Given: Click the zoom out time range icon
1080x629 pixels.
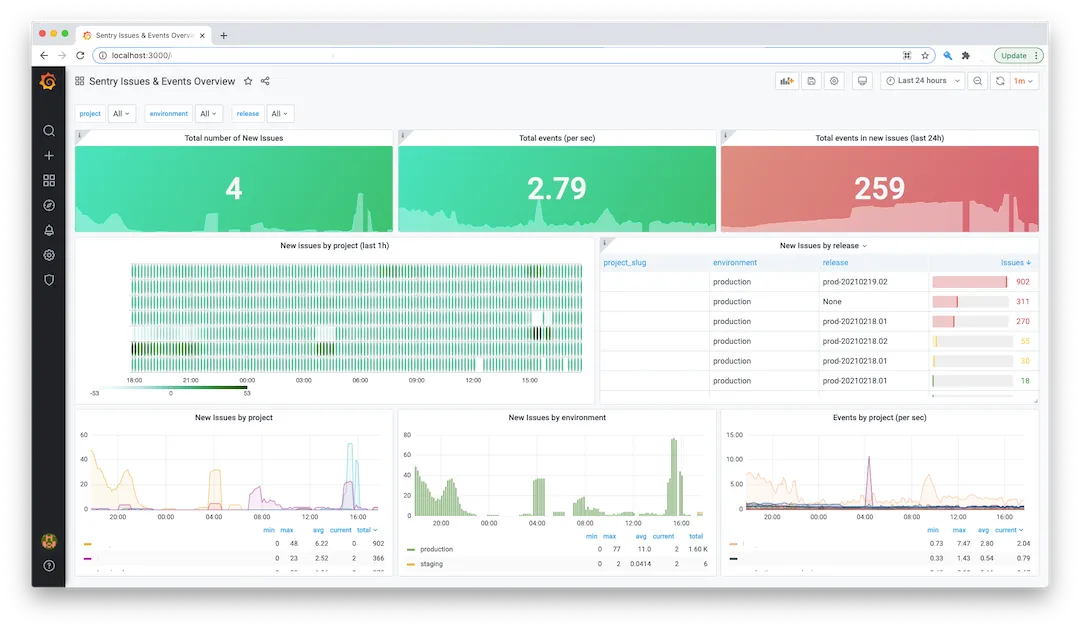Looking at the screenshot, I should coord(977,81).
